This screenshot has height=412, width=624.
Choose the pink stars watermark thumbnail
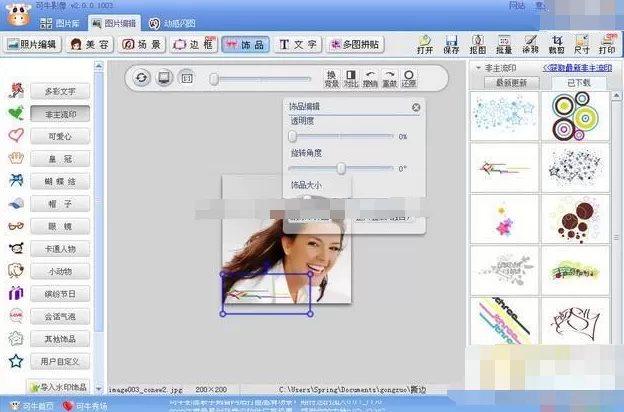504,219
